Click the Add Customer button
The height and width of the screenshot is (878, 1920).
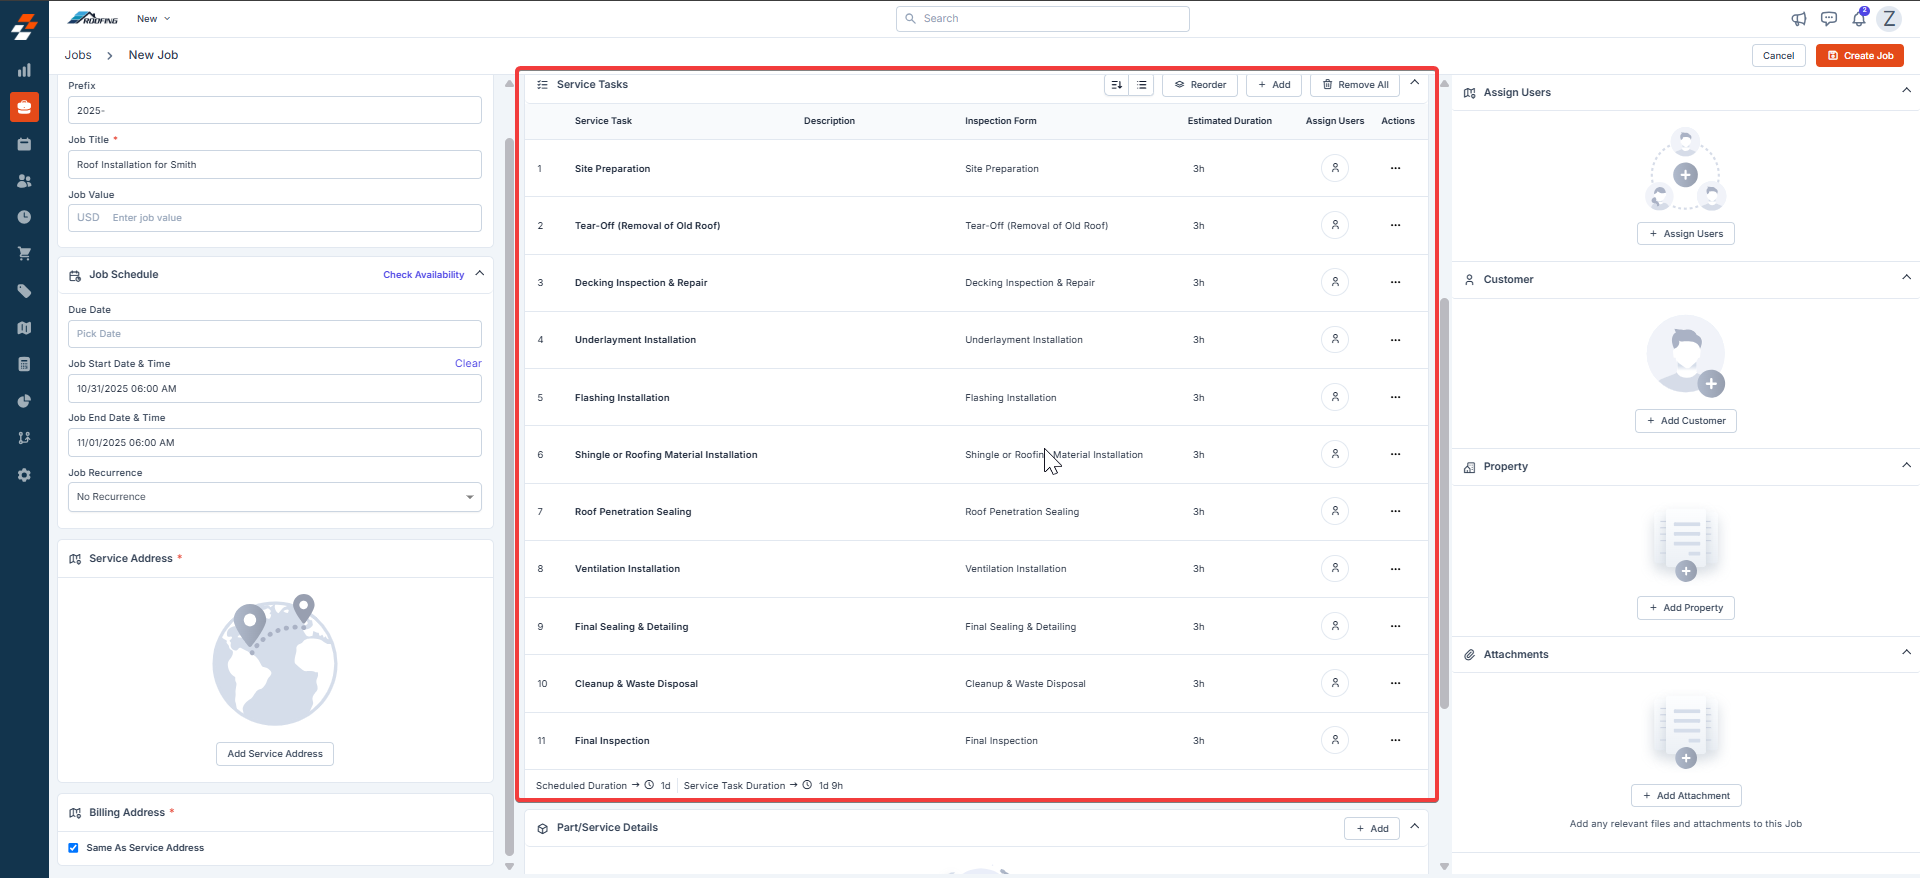[x=1686, y=421]
